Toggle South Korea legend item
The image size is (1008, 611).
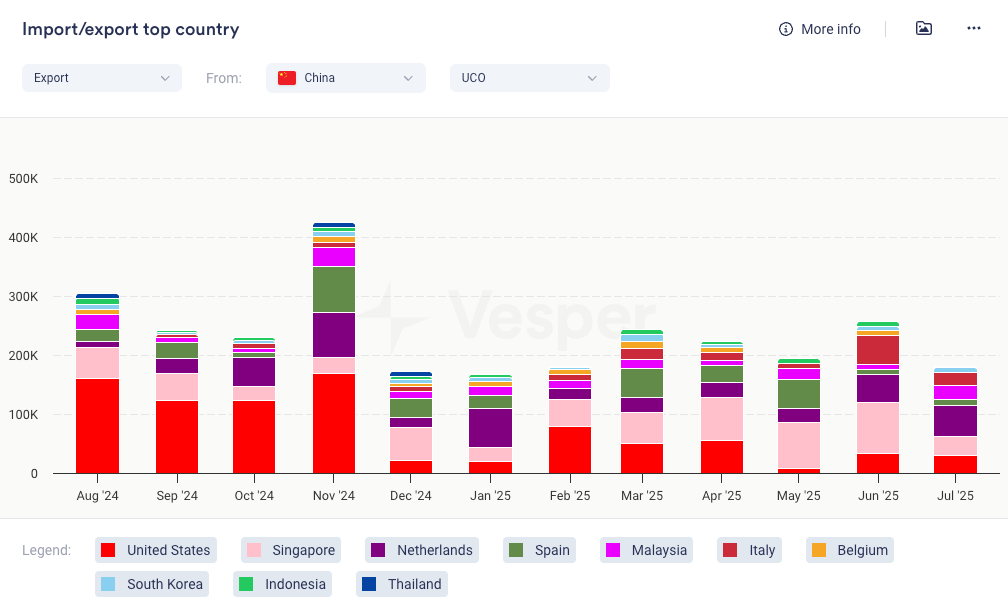[x=153, y=584]
